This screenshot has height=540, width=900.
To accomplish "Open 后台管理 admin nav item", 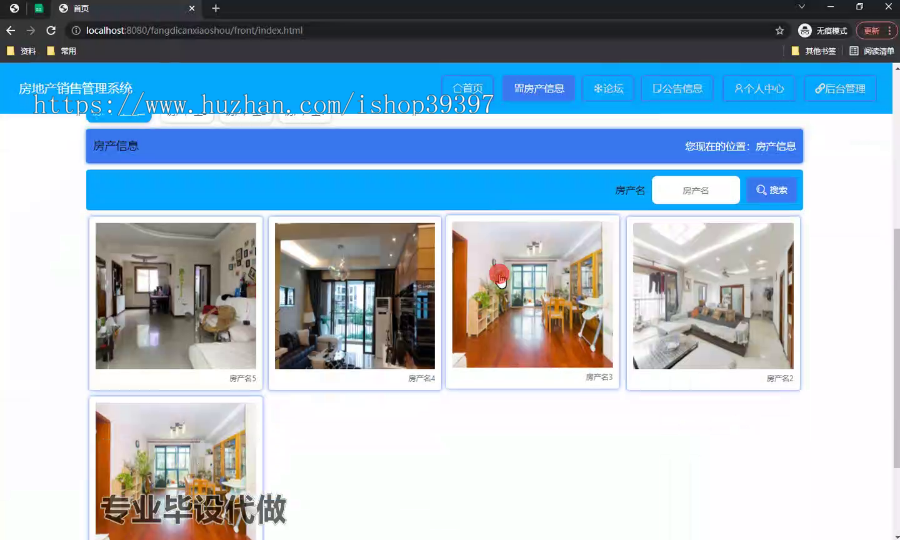I will click(840, 88).
